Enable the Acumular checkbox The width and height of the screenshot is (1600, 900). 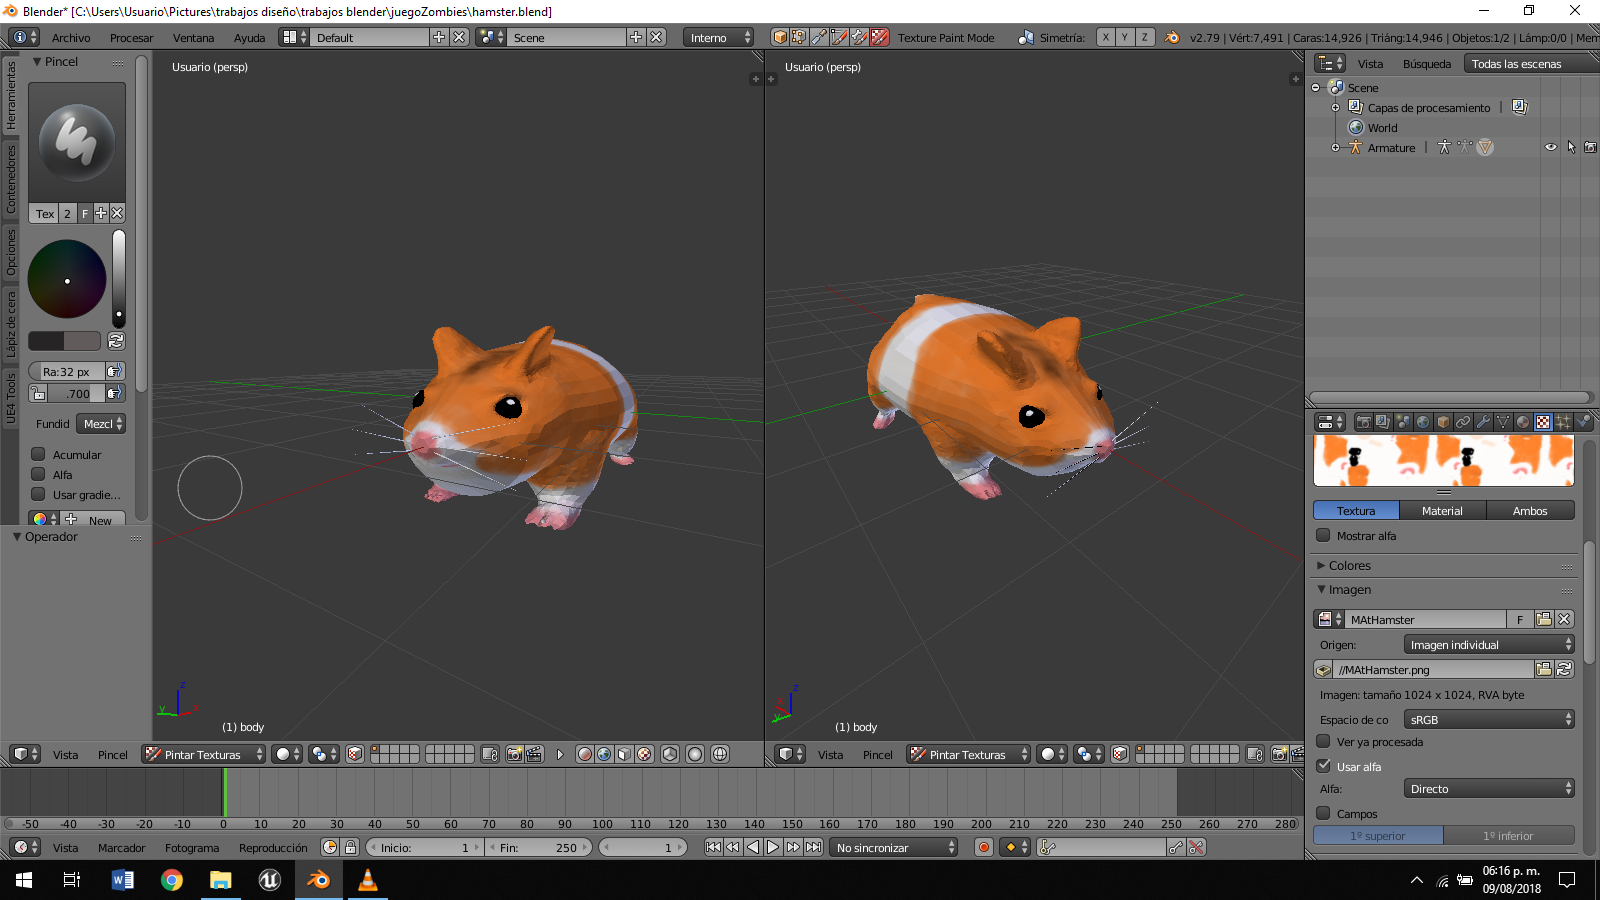pyautogui.click(x=38, y=454)
